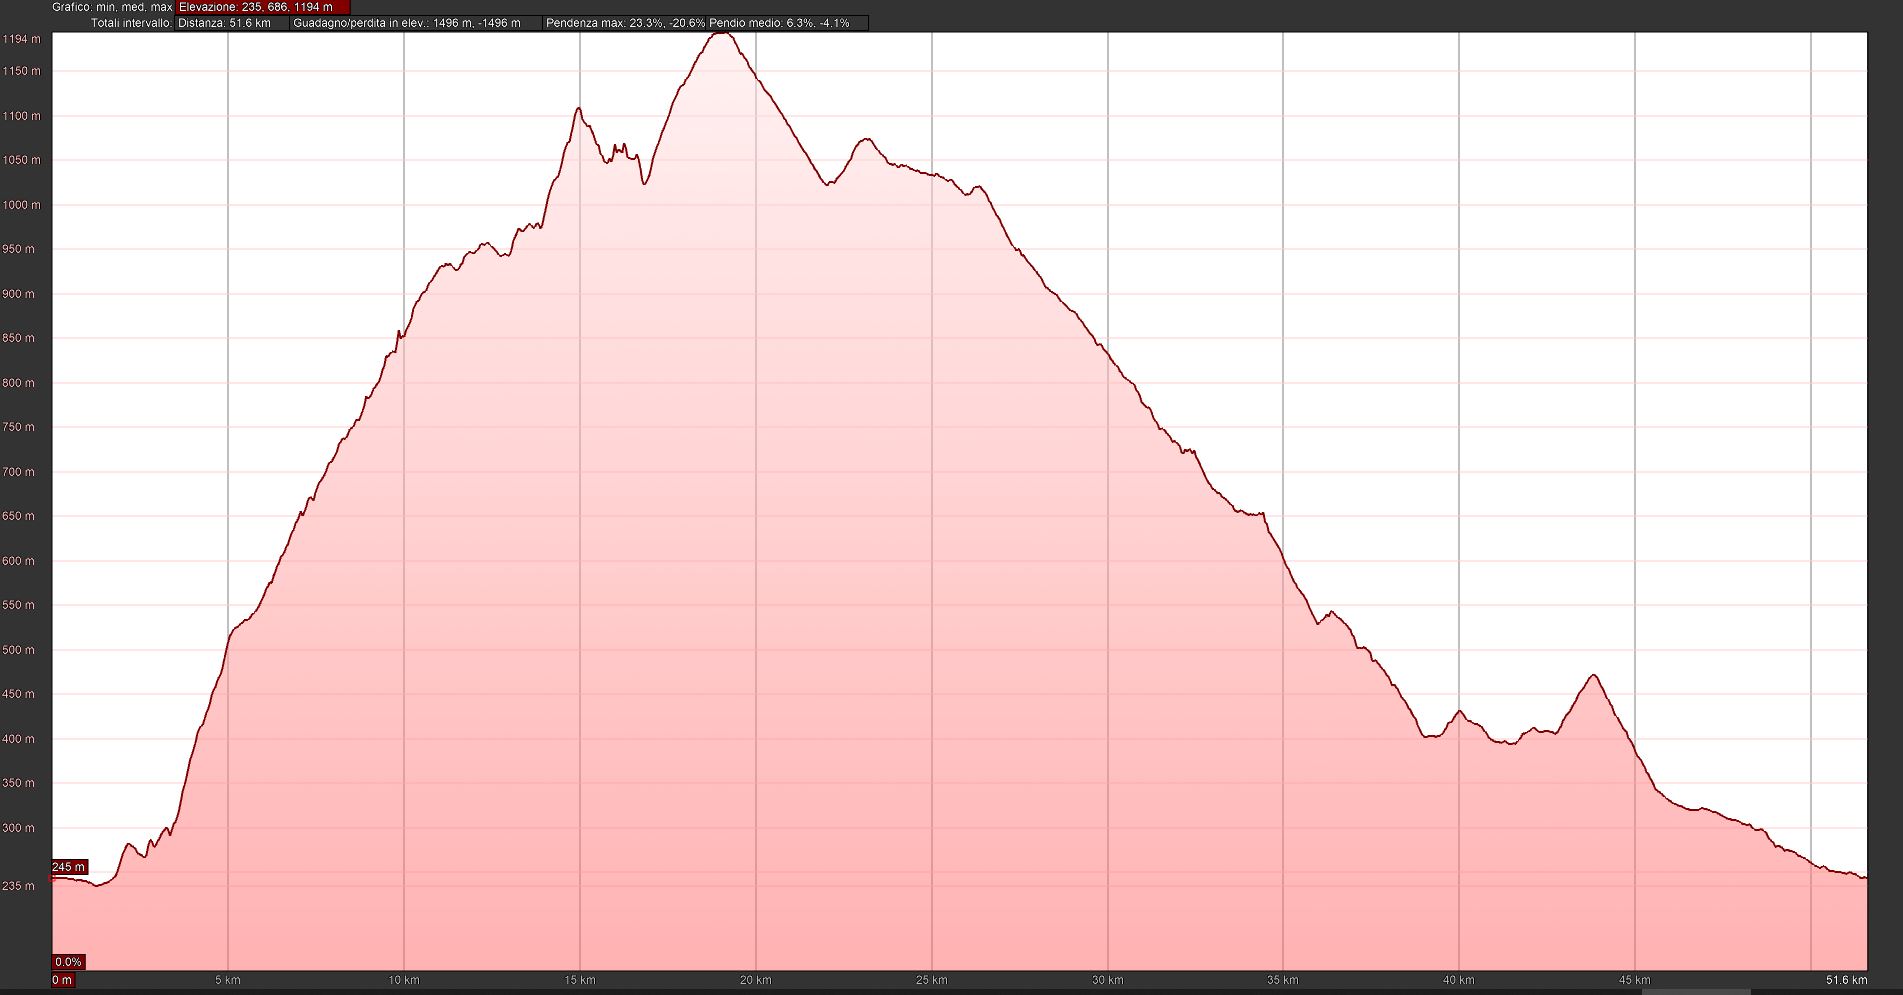Click the Pendenza max 23.3% field
Viewport: 1903px width, 995px height.
pos(624,23)
